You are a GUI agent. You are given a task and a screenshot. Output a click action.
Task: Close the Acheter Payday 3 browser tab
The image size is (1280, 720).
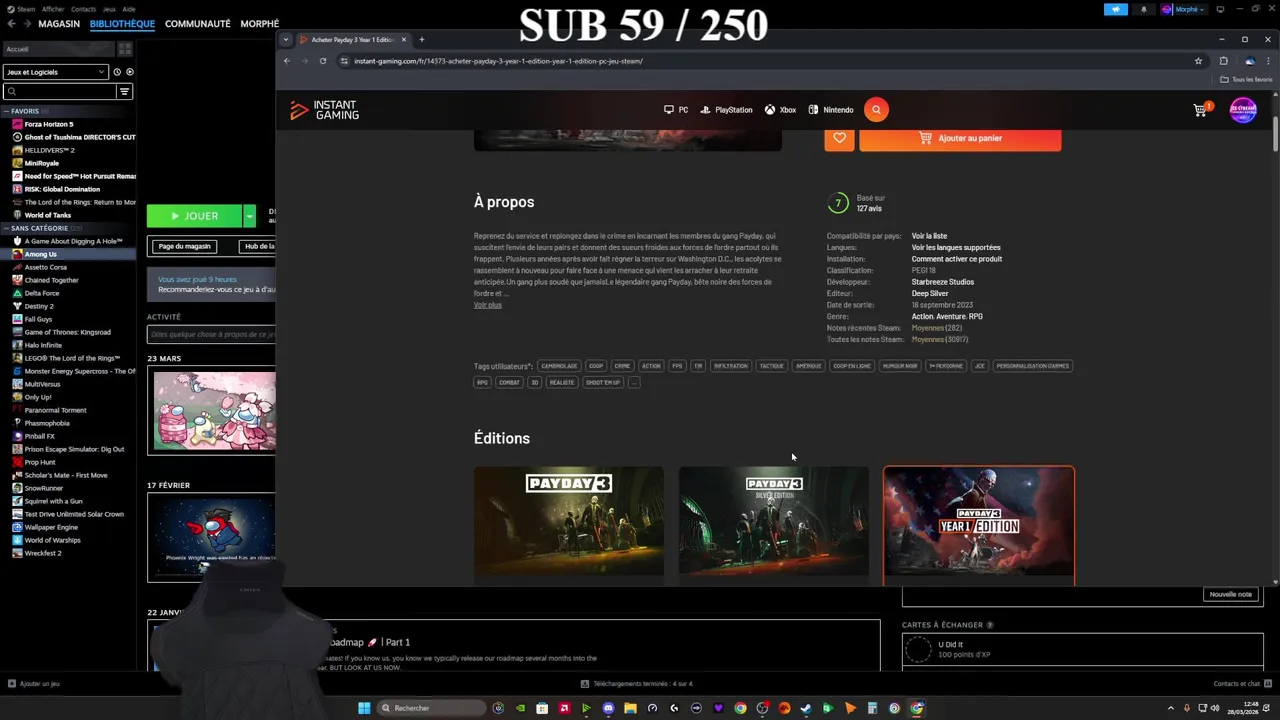coord(404,40)
